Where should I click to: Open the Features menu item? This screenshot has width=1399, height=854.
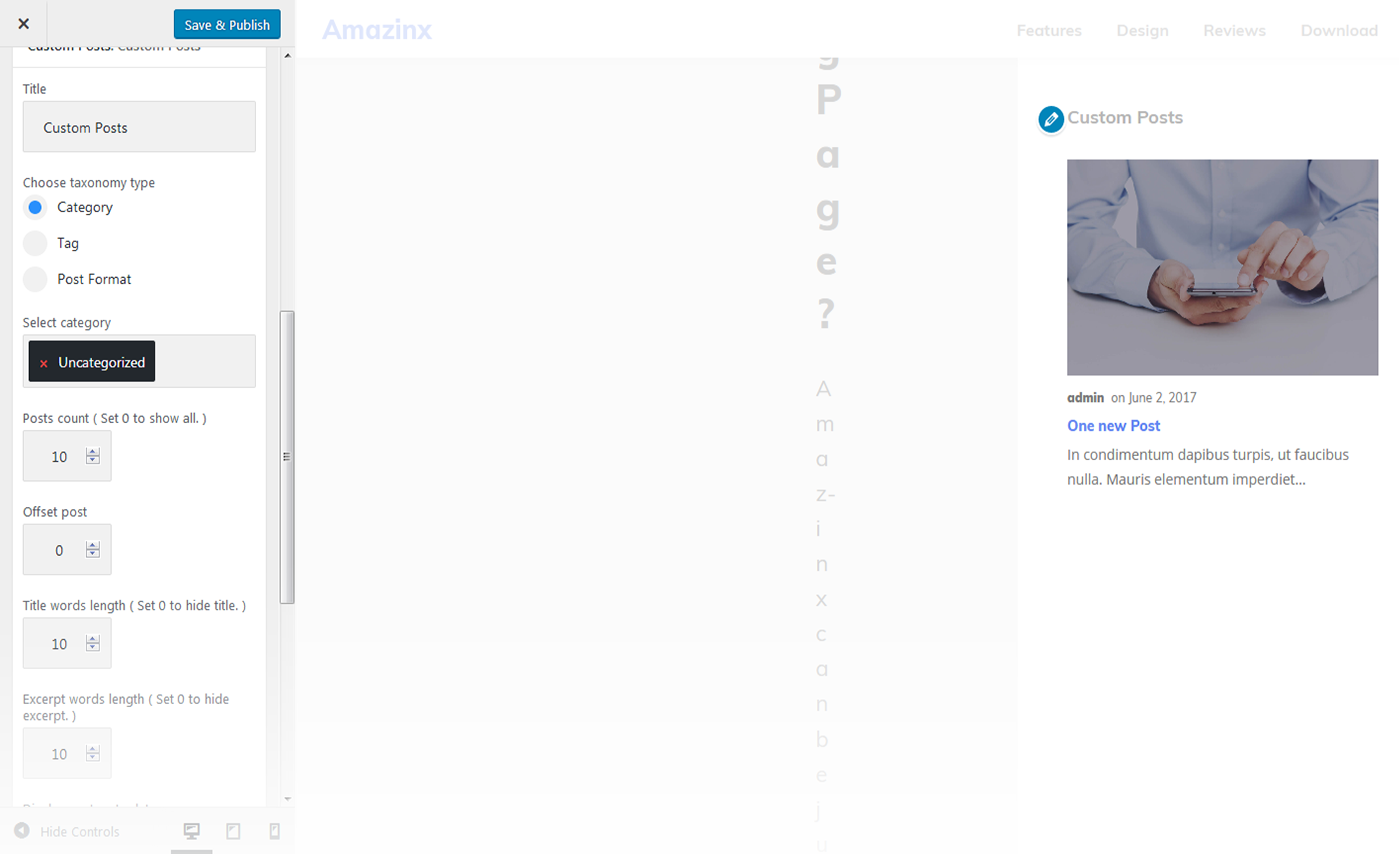pyautogui.click(x=1049, y=31)
